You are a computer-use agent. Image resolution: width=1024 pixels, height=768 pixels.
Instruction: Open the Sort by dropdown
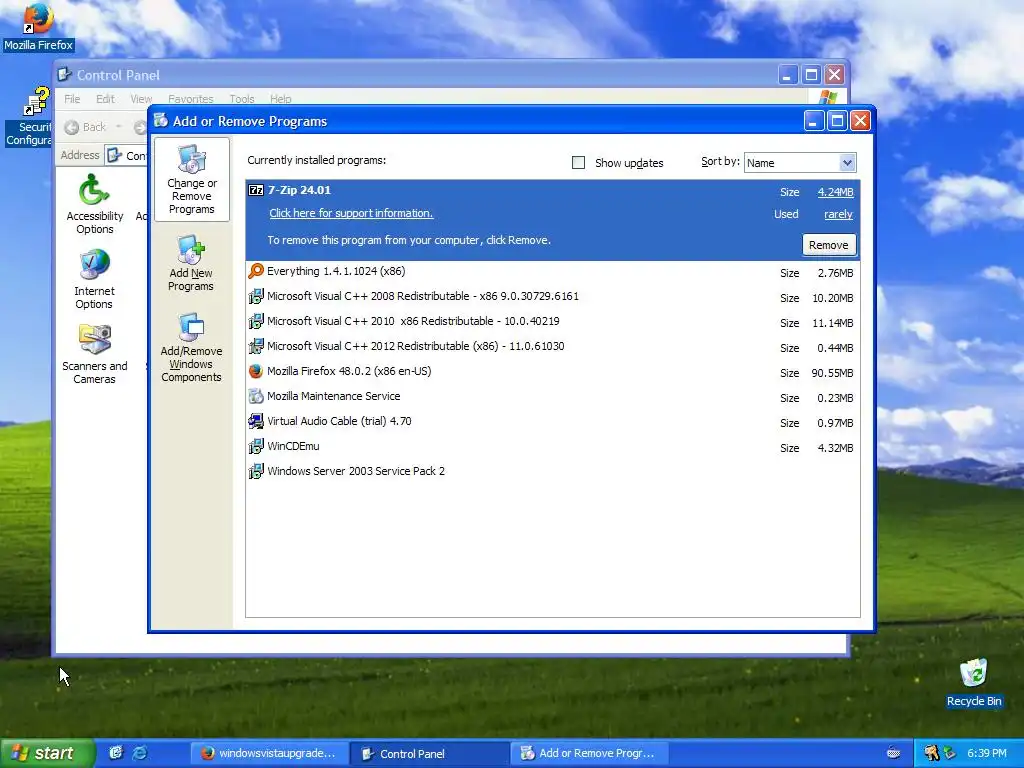[800, 163]
